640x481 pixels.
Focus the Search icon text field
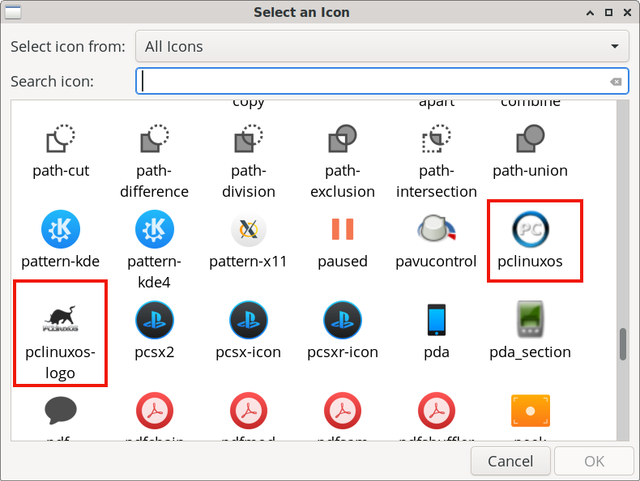tap(382, 81)
